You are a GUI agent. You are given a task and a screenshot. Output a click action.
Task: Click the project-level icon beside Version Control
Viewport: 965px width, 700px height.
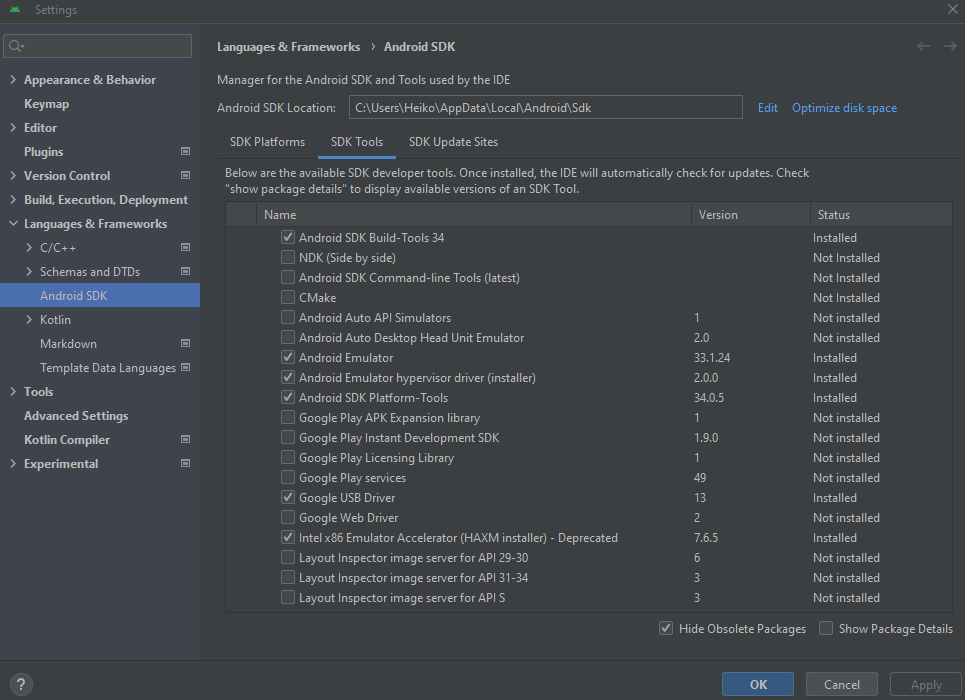pyautogui.click(x=185, y=176)
